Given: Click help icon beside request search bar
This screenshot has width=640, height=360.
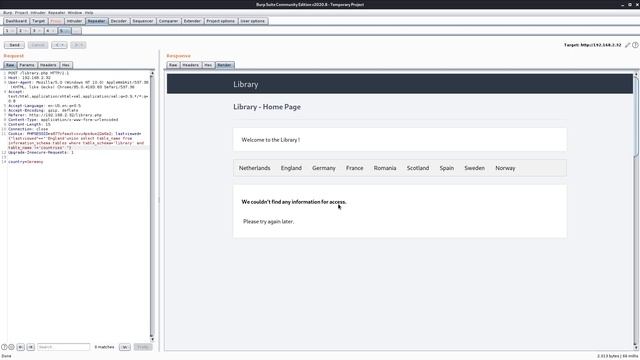Looking at the screenshot, I should (4, 347).
